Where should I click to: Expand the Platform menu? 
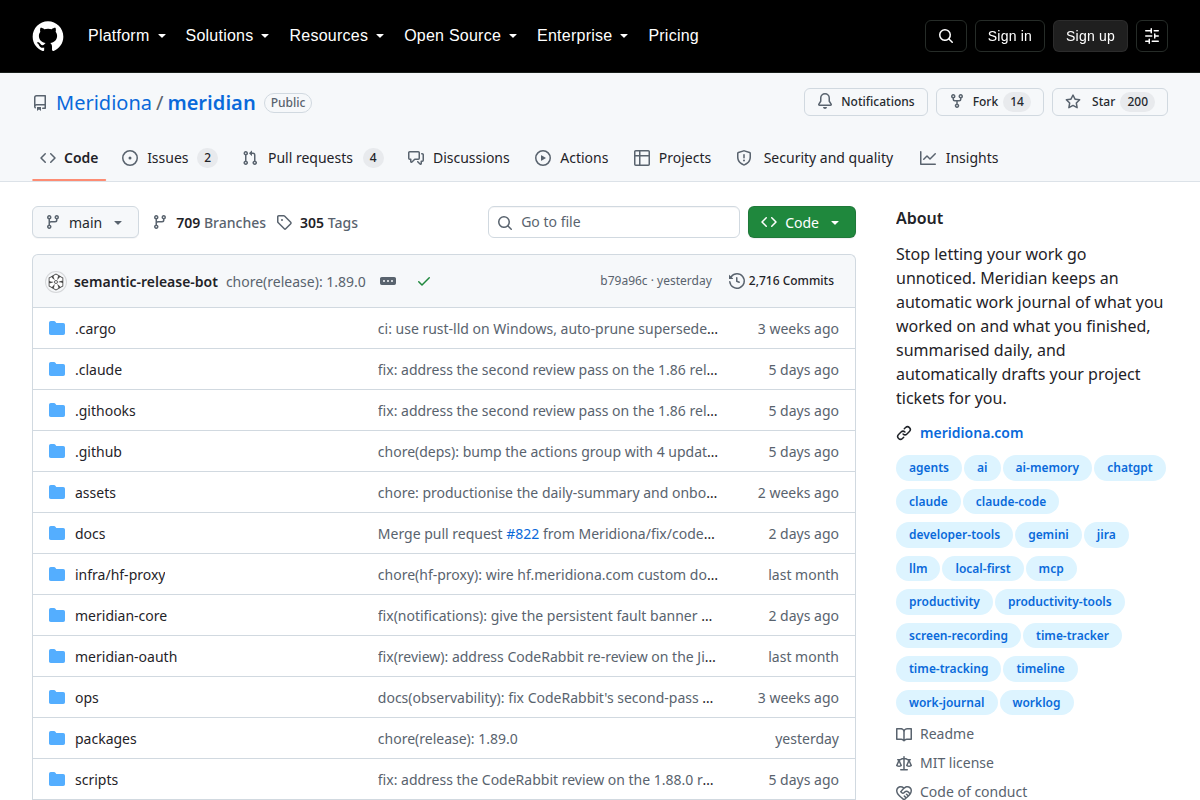click(126, 36)
